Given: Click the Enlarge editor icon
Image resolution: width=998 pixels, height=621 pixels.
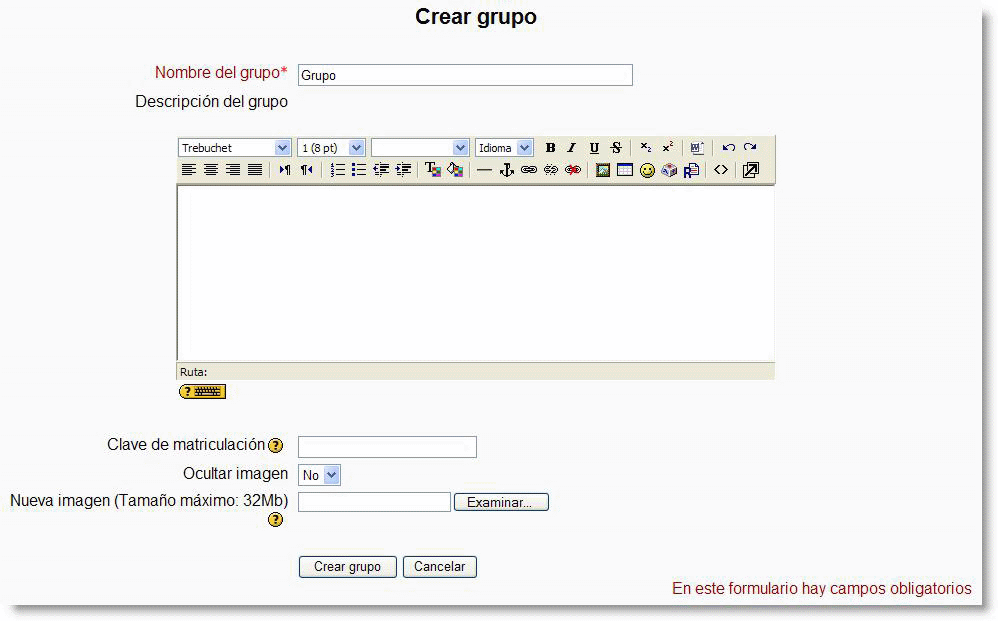Looking at the screenshot, I should click(x=751, y=170).
